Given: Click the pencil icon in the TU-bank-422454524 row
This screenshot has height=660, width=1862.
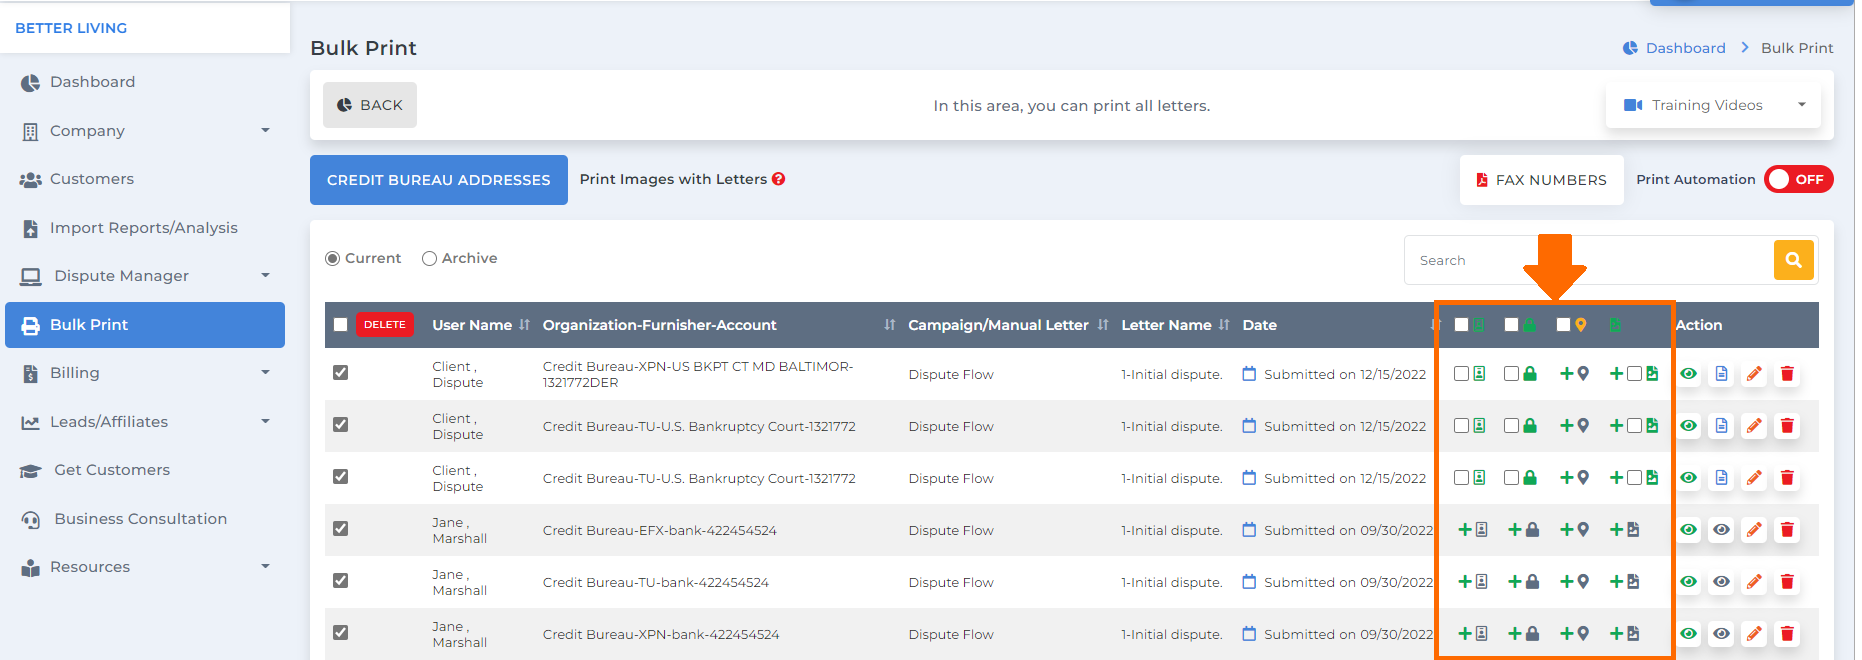Looking at the screenshot, I should (x=1754, y=582).
